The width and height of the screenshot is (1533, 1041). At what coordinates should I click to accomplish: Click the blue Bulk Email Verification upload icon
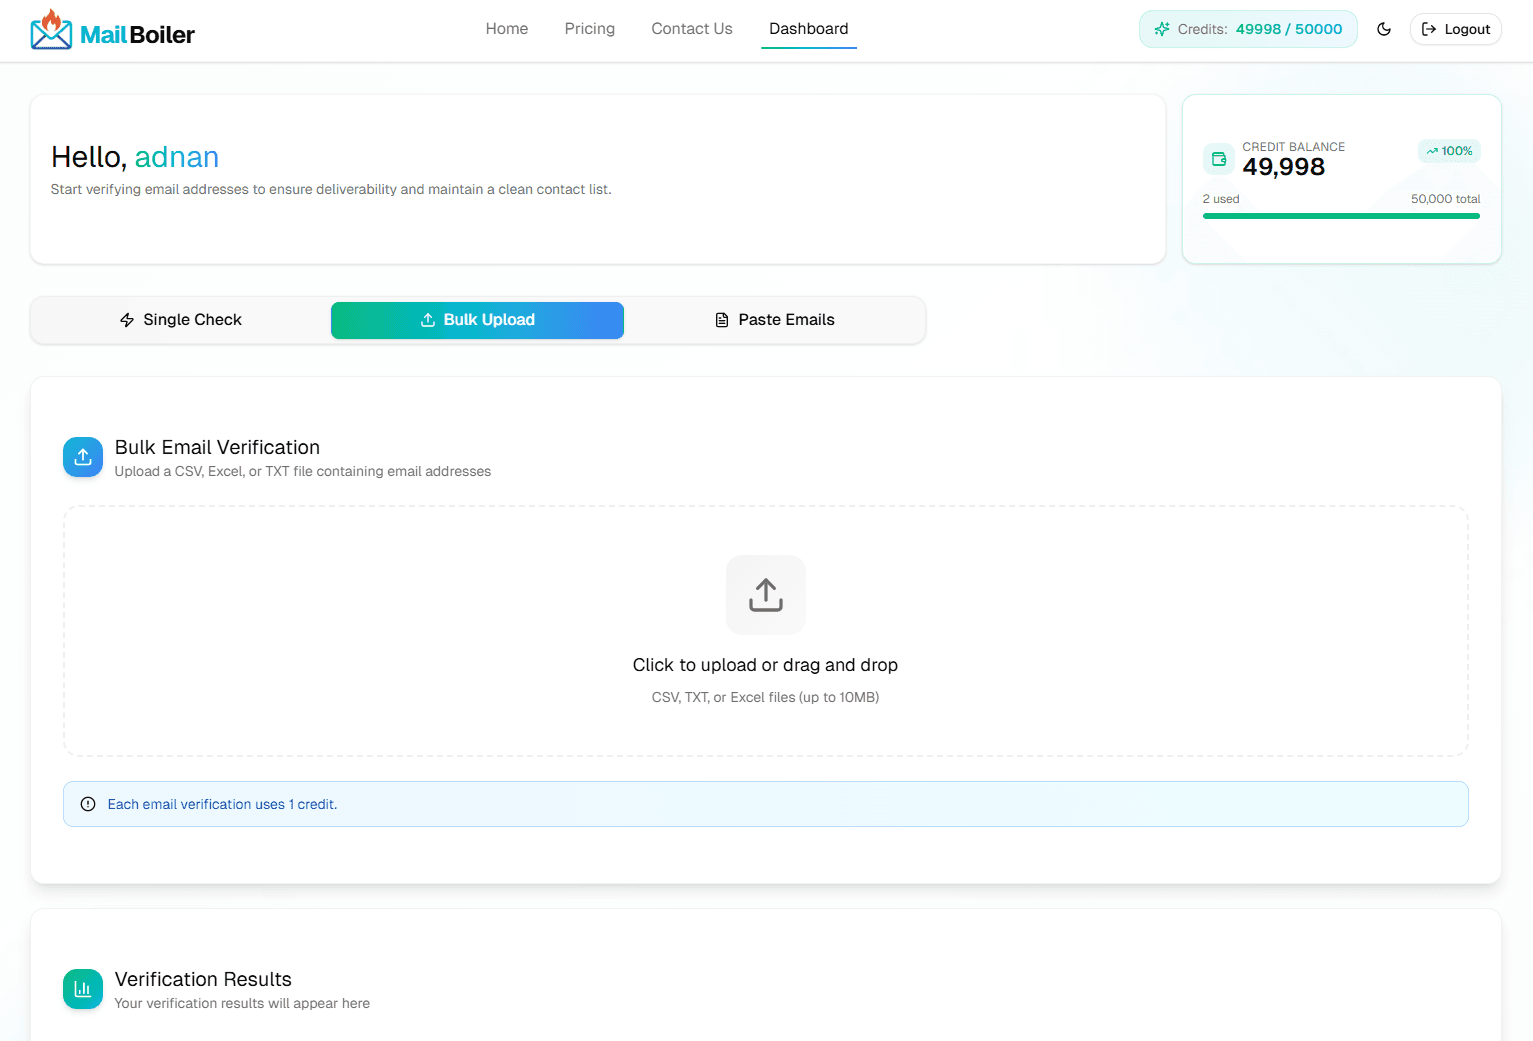coord(82,457)
